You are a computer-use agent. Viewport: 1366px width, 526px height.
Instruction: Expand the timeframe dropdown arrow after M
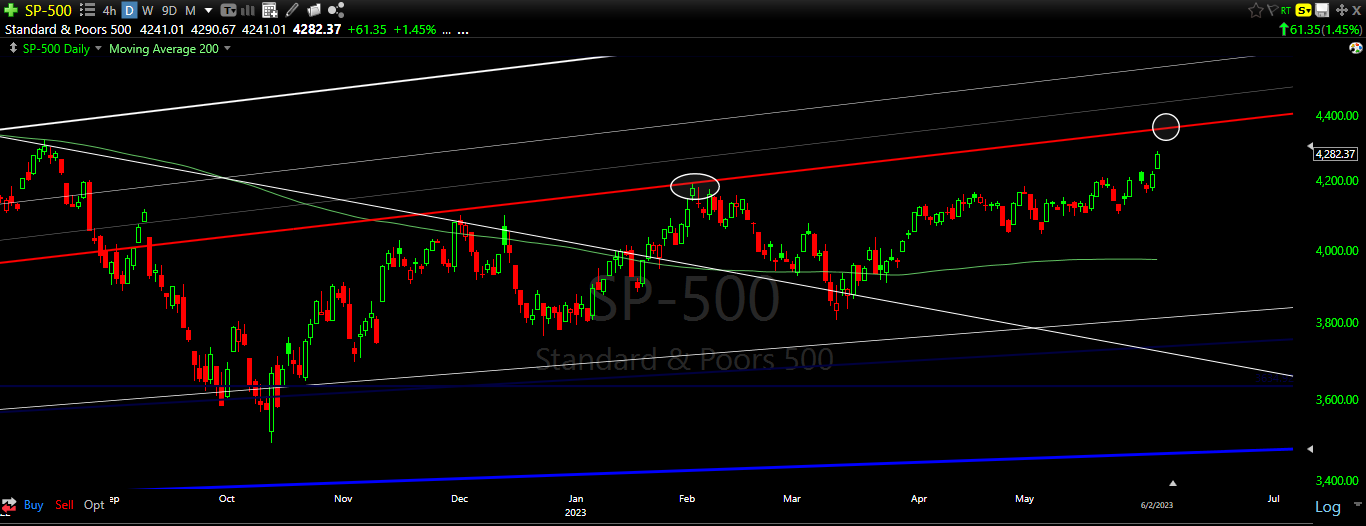click(x=207, y=10)
